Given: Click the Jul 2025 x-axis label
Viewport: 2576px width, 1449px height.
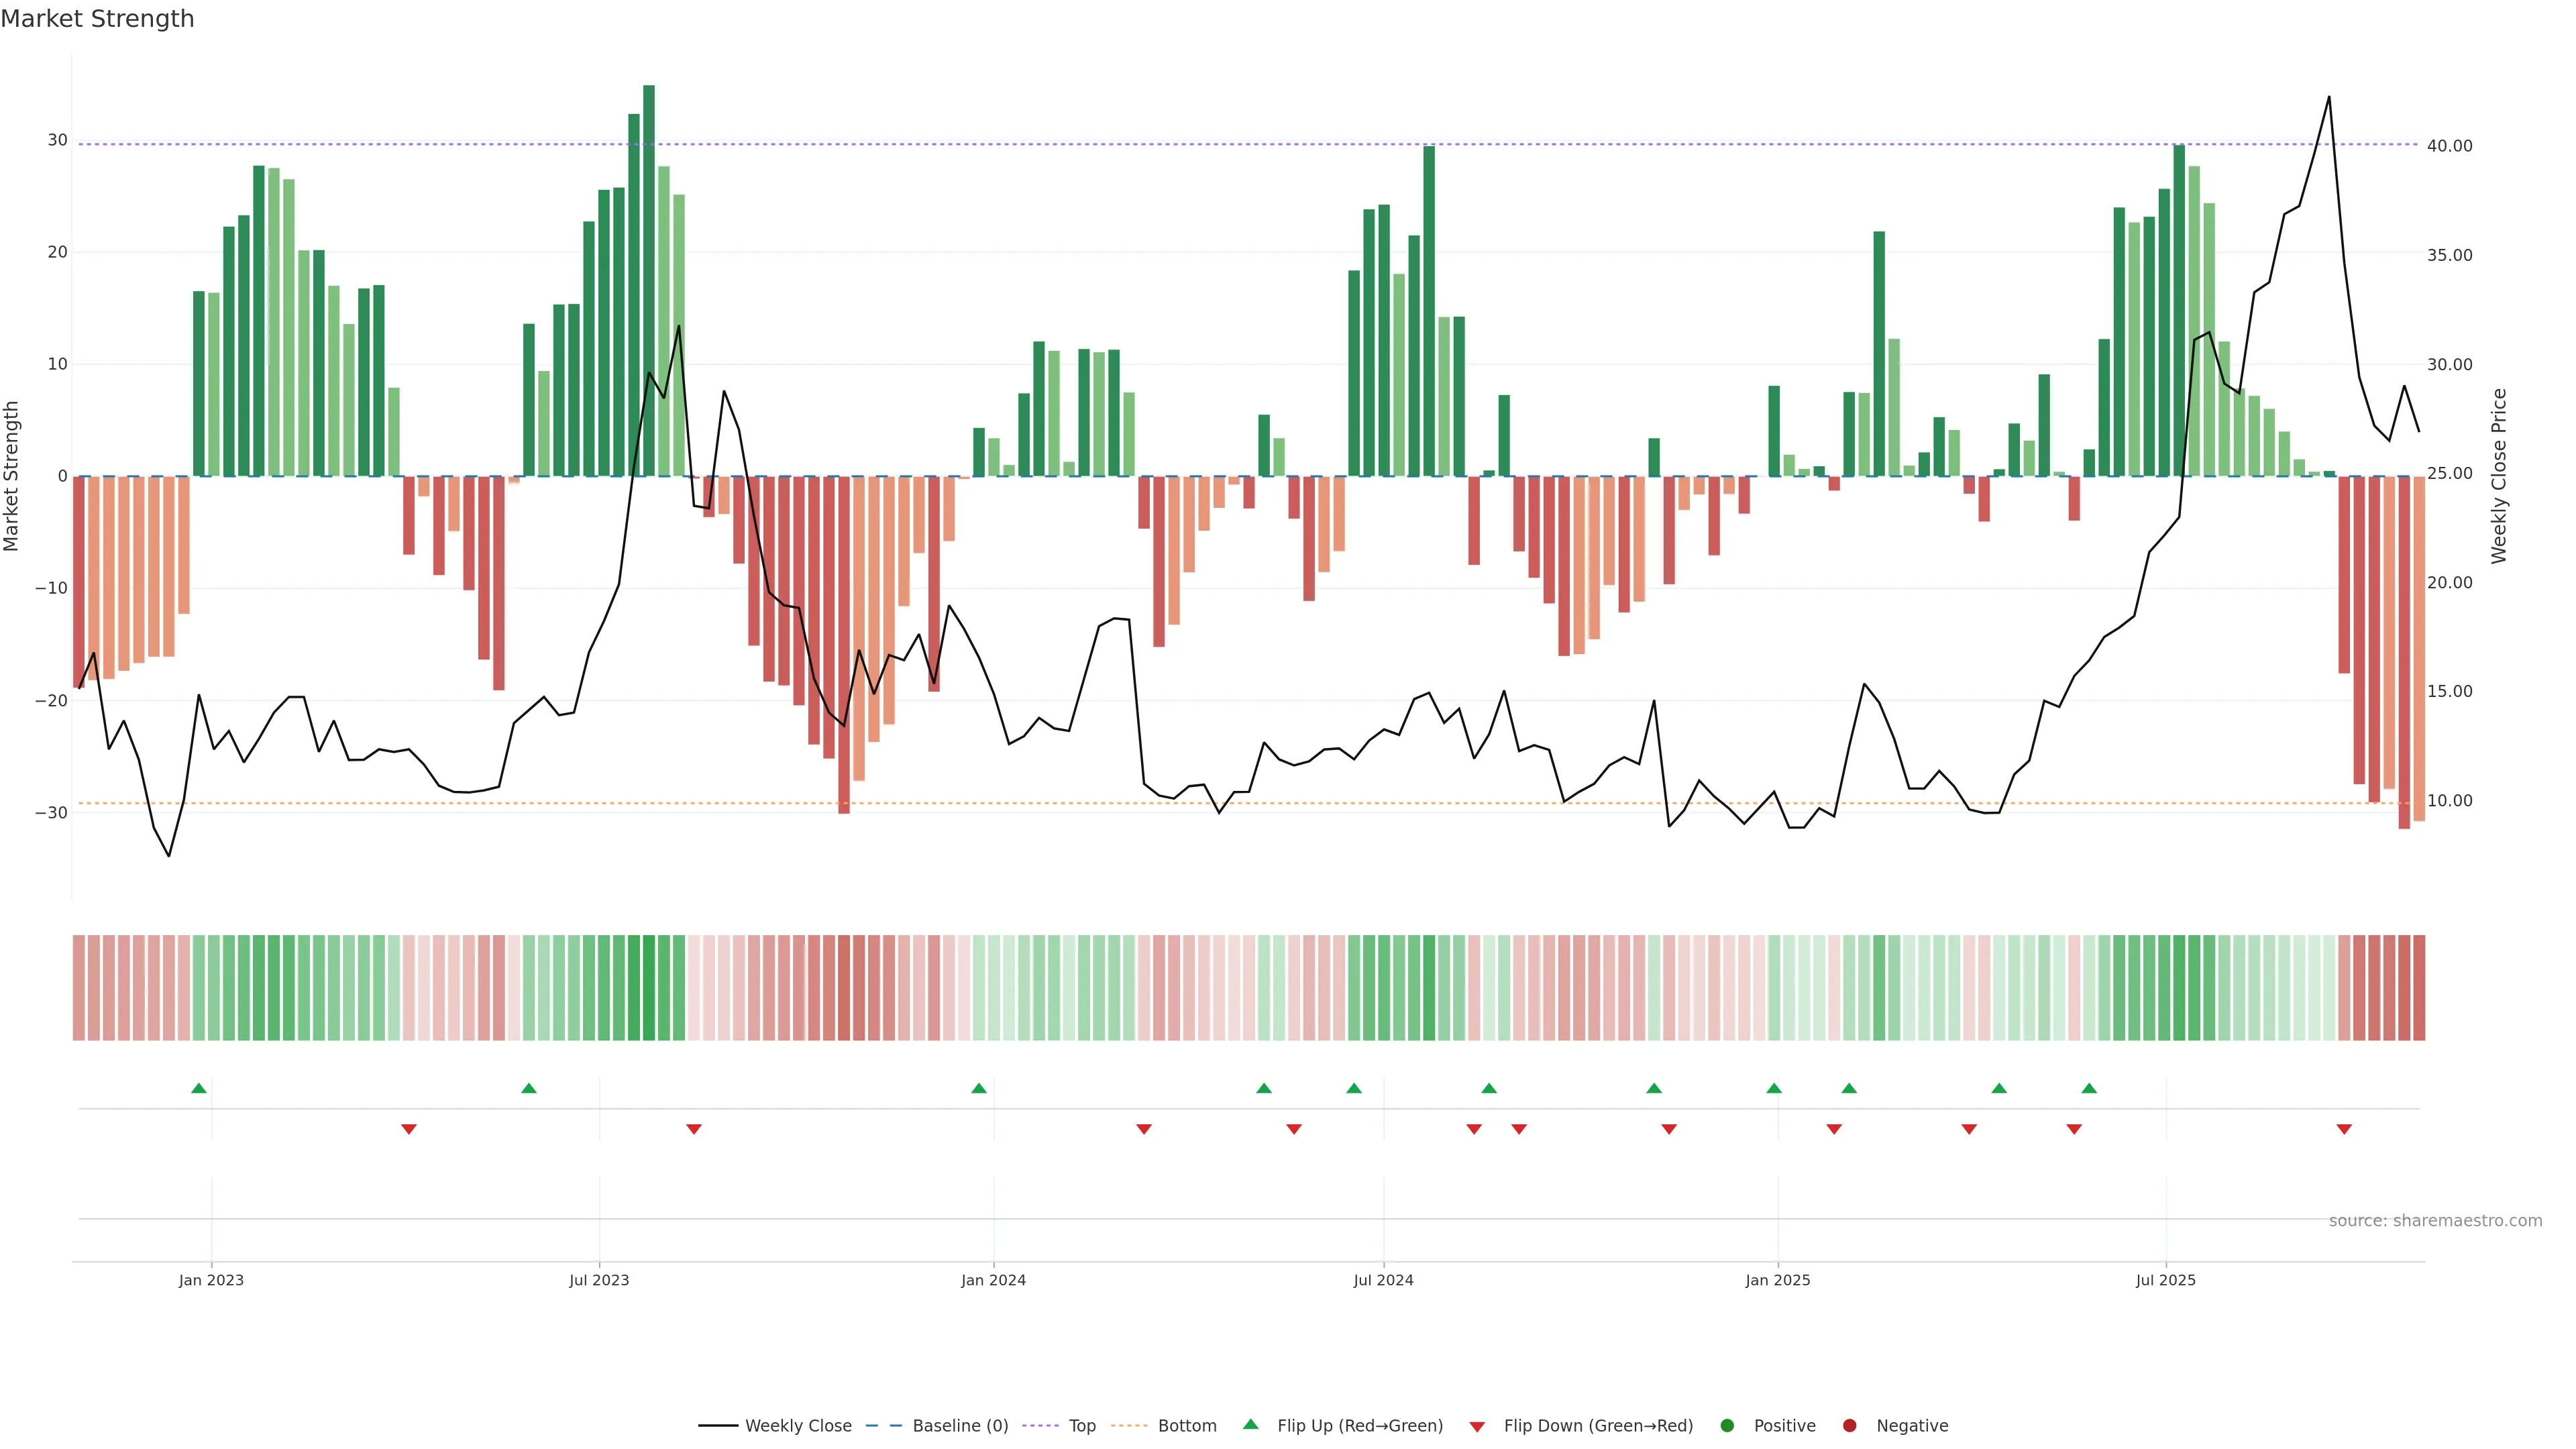Looking at the screenshot, I should [2165, 1280].
